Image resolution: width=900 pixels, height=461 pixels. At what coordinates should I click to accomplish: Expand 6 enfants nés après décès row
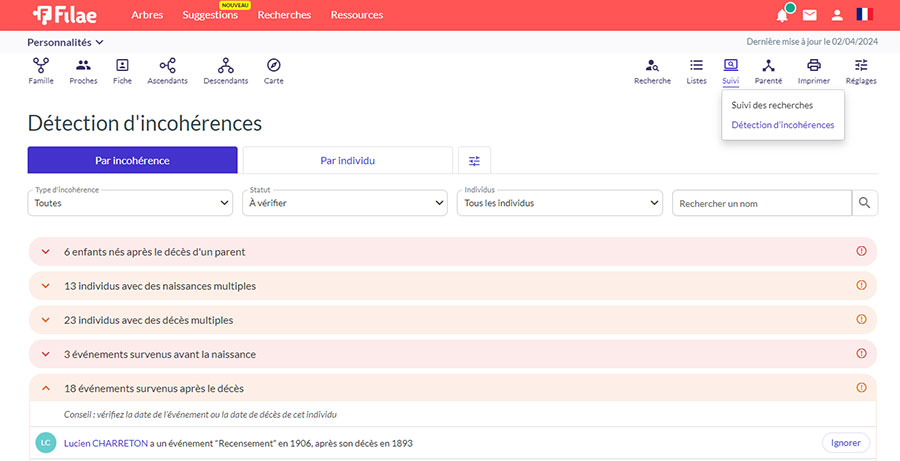45,252
